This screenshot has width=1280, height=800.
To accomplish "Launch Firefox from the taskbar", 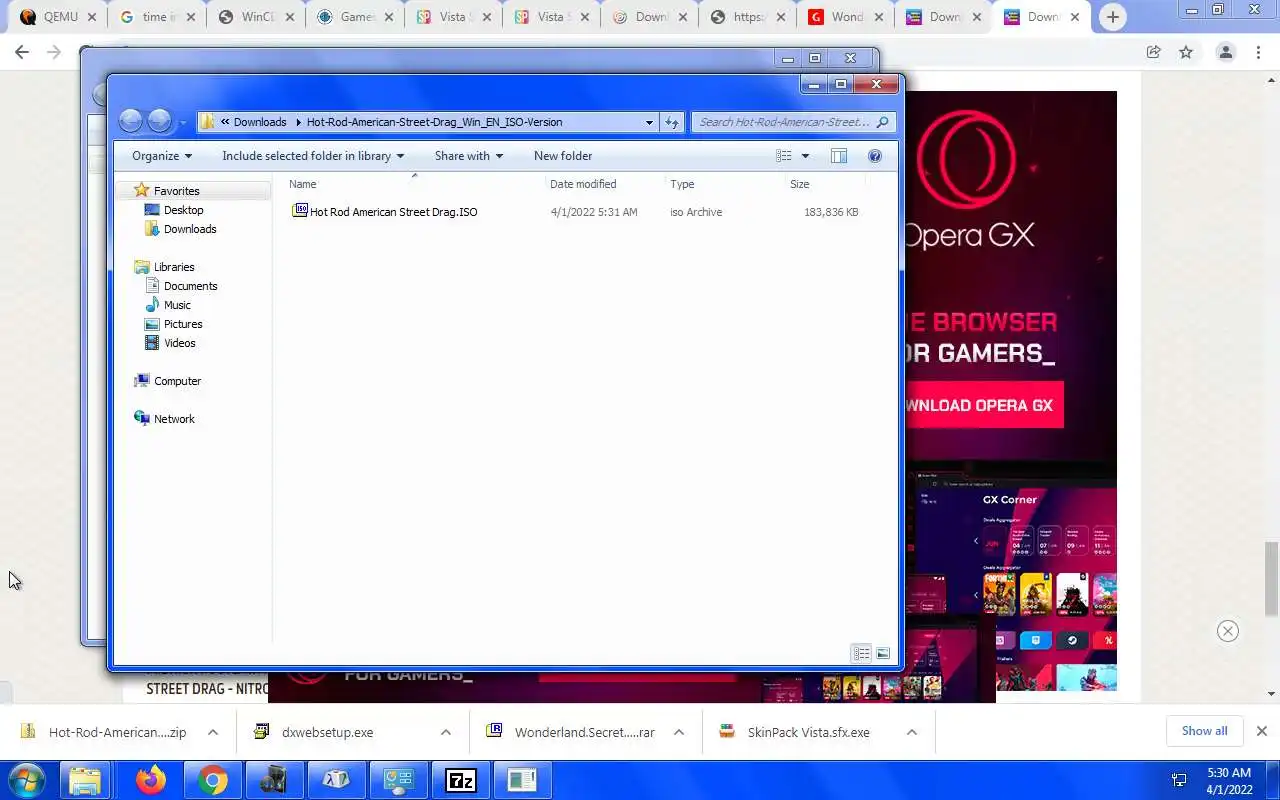I will (151, 780).
